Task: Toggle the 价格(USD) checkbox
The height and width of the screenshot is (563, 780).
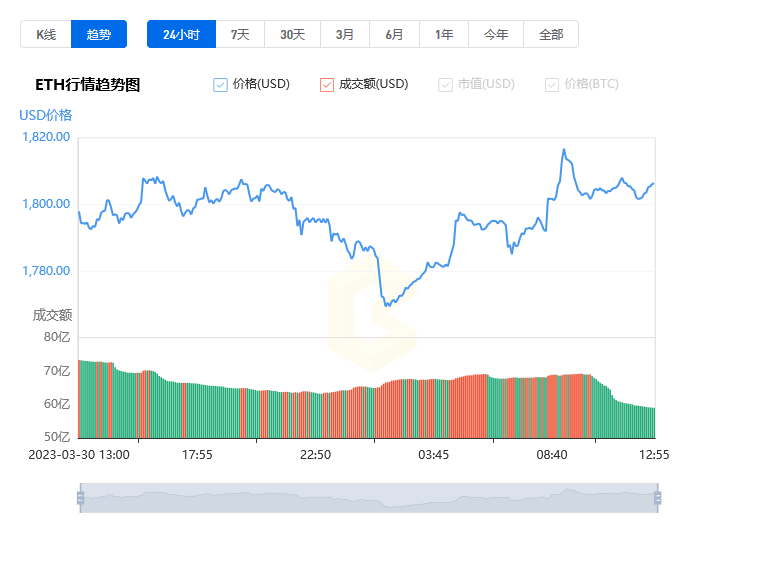Action: [220, 85]
